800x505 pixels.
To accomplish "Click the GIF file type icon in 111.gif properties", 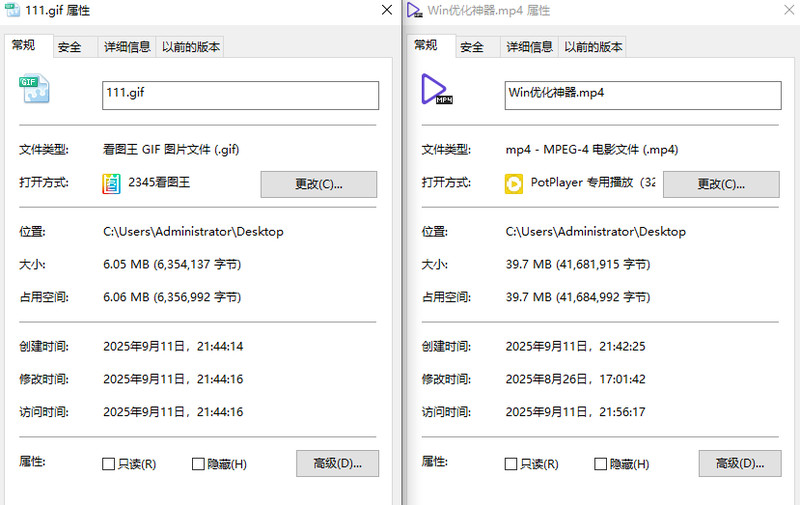I will click(x=35, y=89).
